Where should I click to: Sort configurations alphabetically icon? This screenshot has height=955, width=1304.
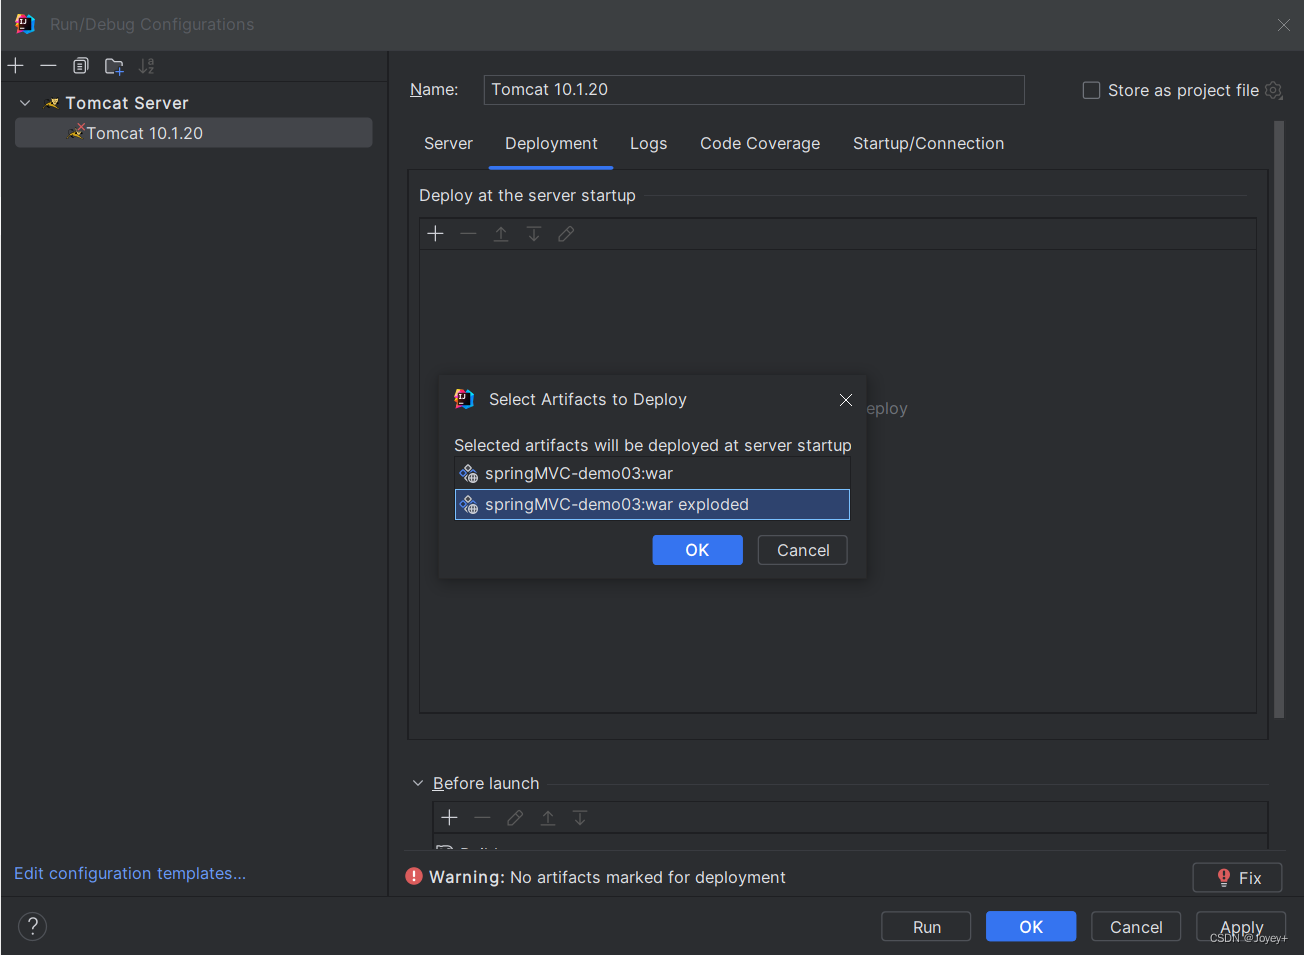click(147, 66)
